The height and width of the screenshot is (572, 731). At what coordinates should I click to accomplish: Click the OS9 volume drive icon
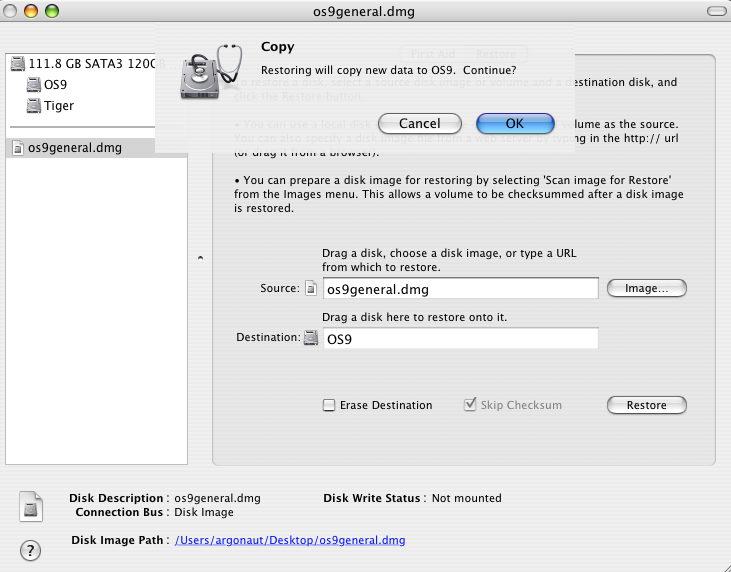pyautogui.click(x=34, y=85)
